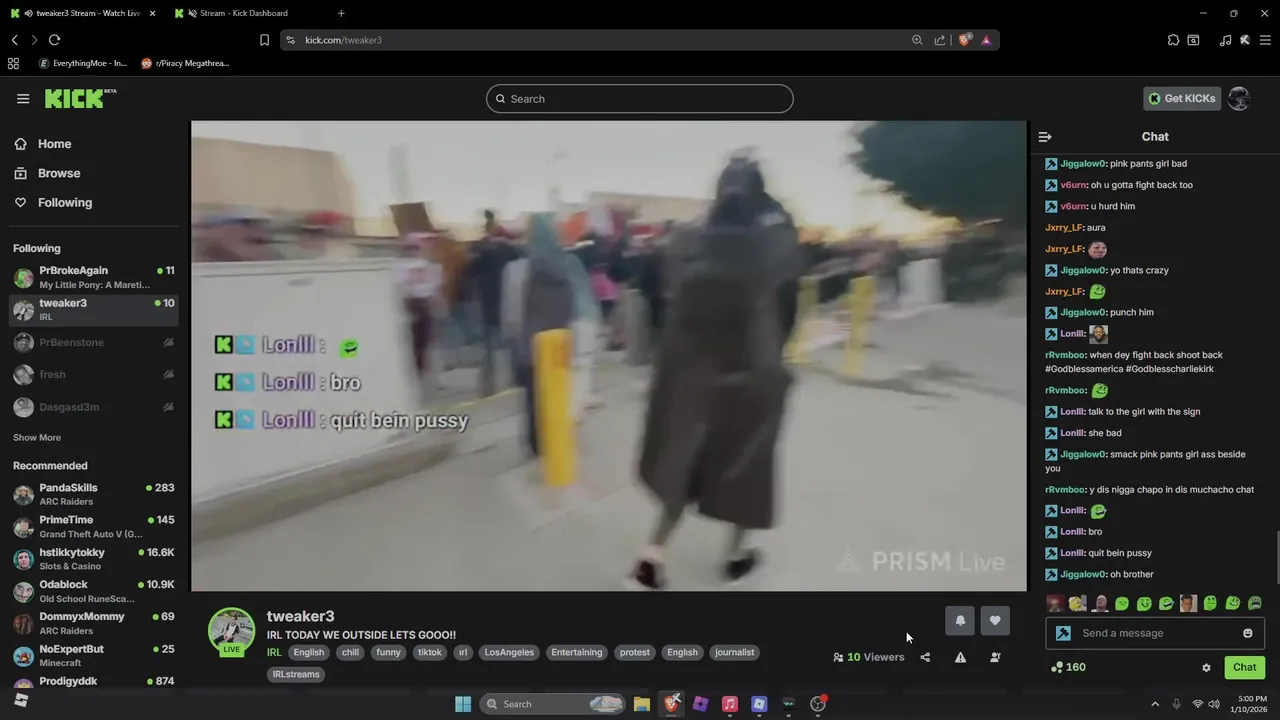Open the music note playlist icon
This screenshot has width=1280, height=720.
pos(1225,40)
